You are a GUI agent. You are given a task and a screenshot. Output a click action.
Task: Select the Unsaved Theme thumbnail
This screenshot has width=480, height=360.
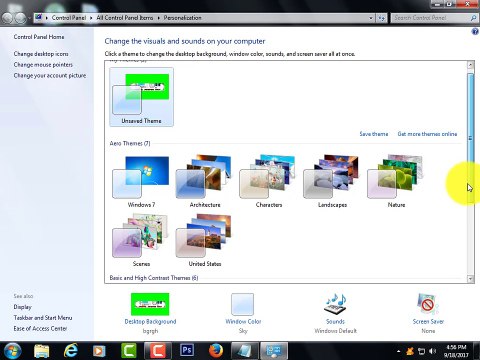tap(141, 97)
